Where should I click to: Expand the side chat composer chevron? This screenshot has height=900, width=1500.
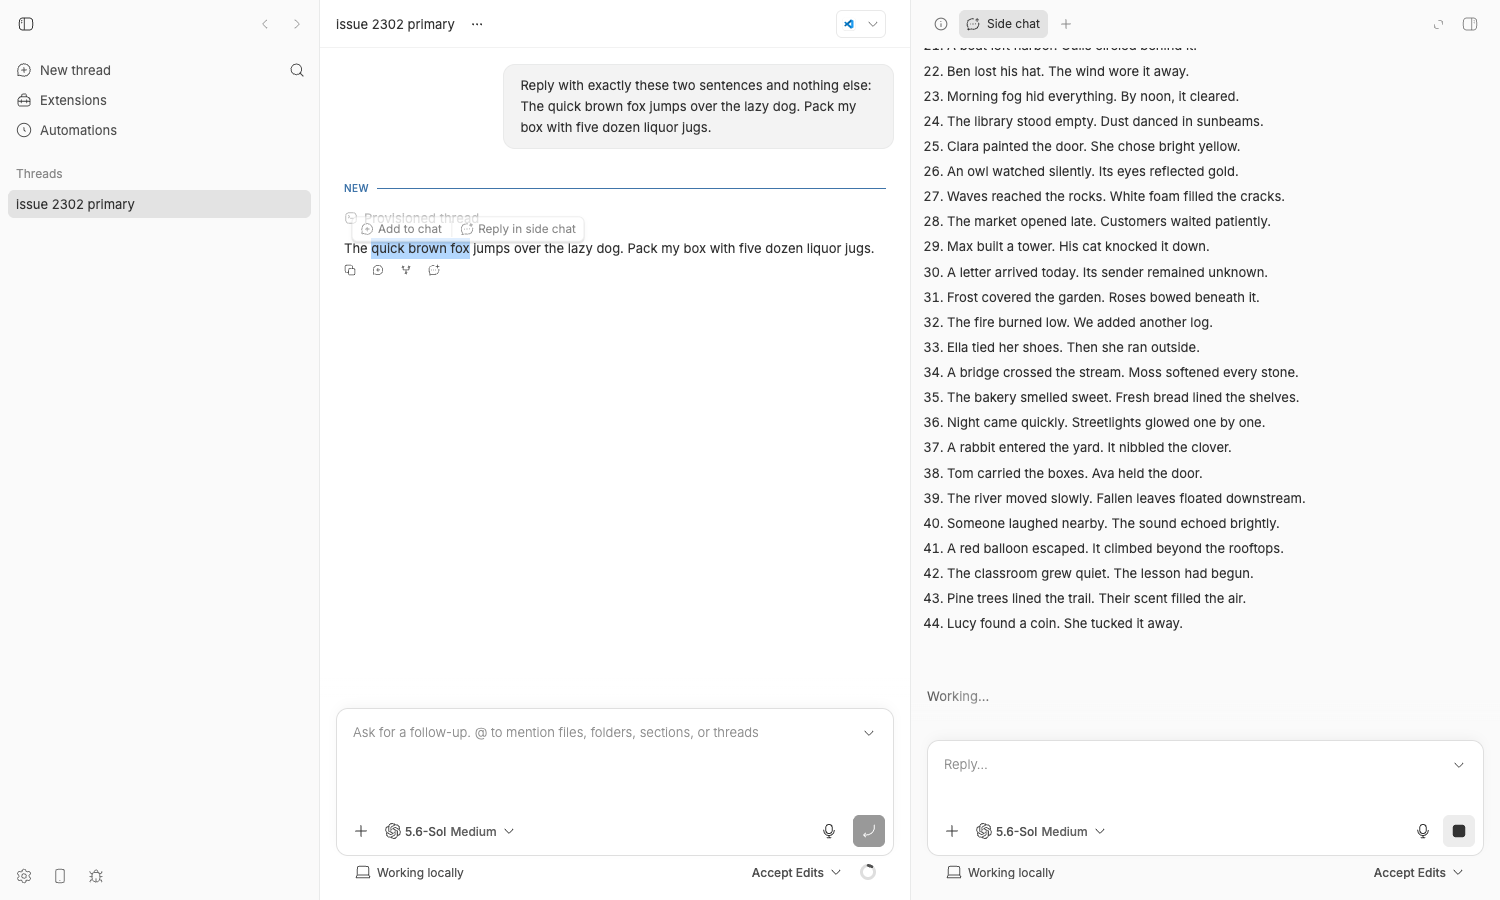1459,765
